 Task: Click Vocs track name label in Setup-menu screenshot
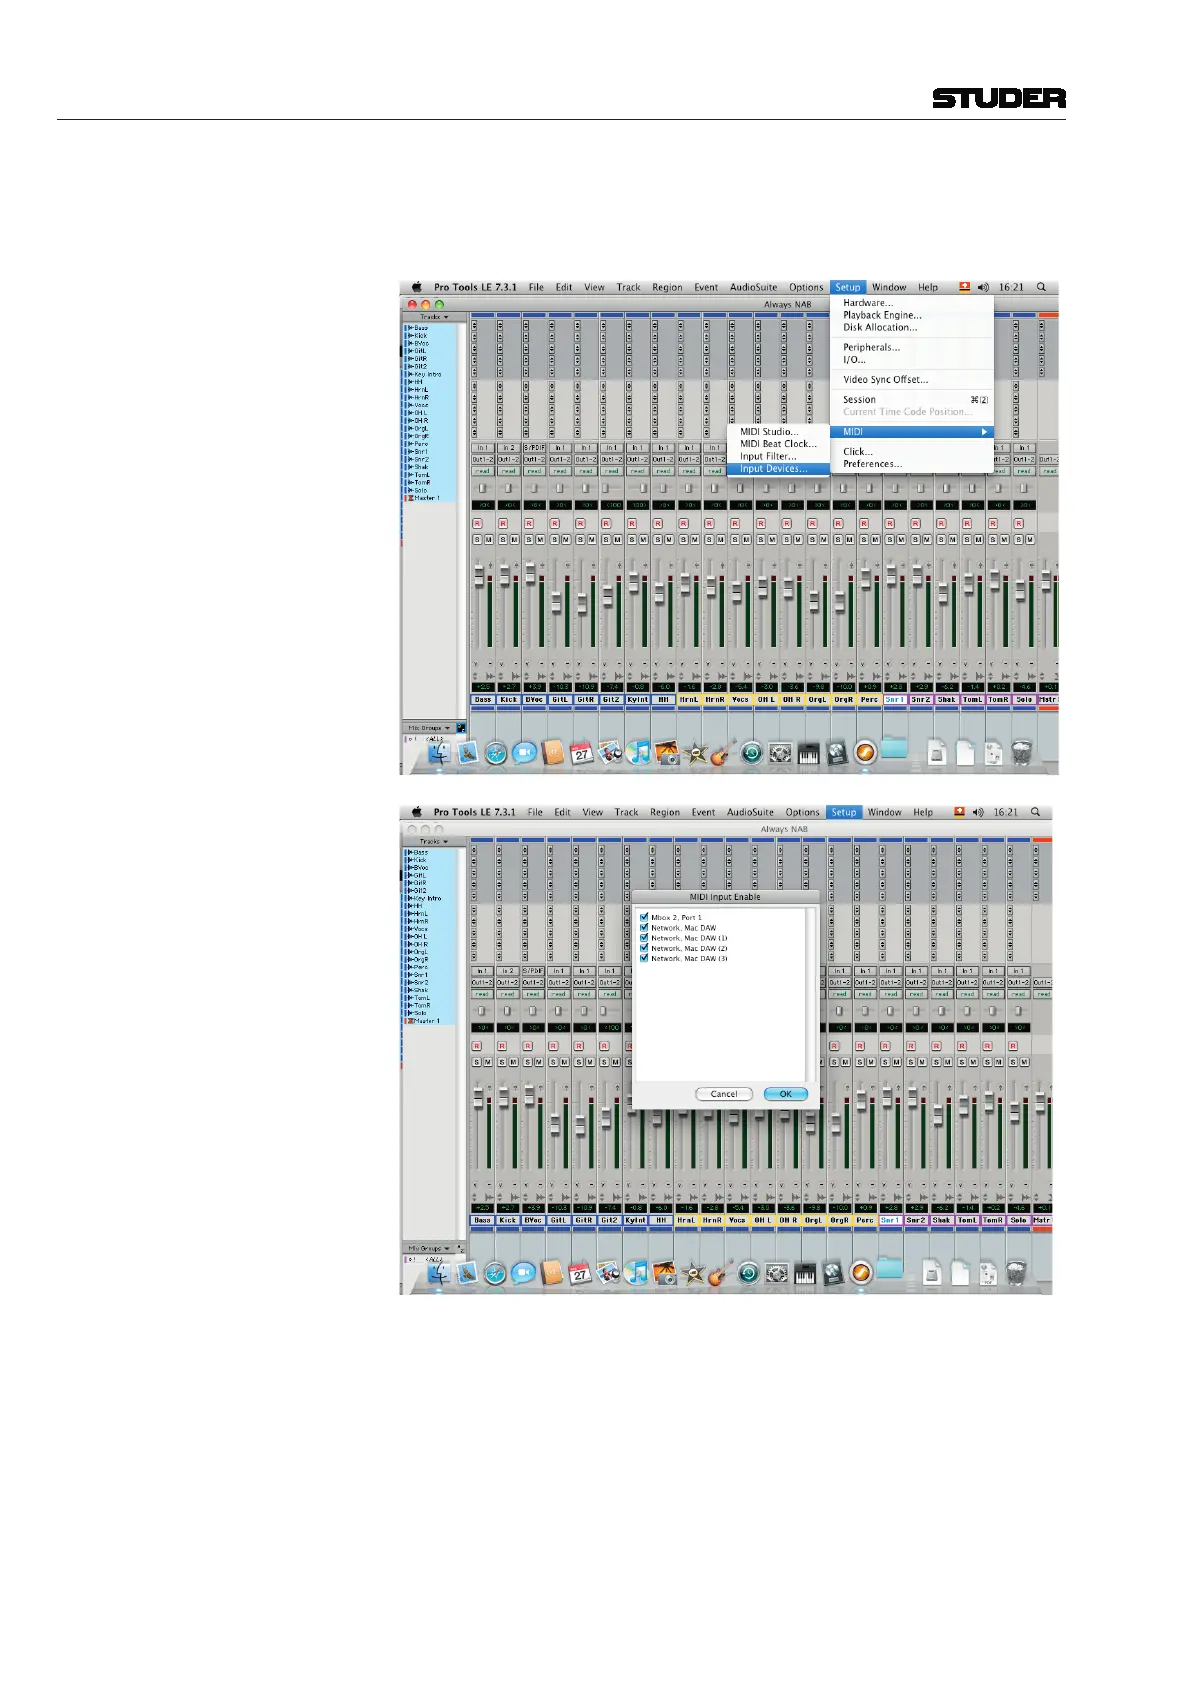[x=741, y=699]
